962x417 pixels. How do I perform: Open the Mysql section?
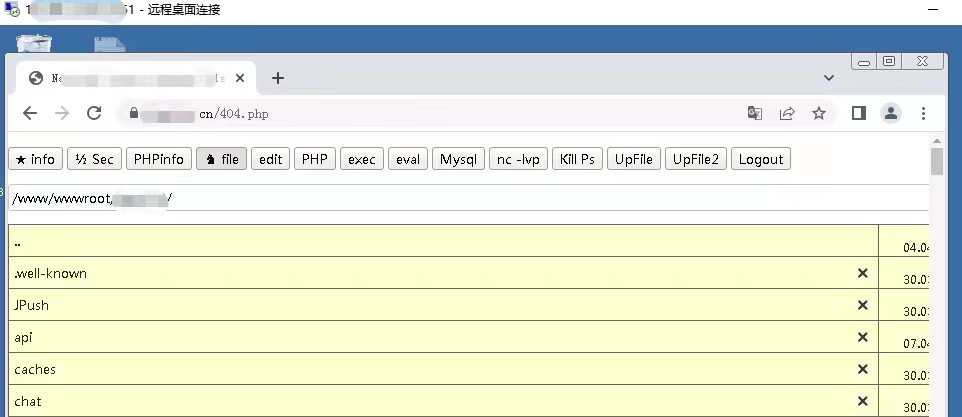pos(458,159)
